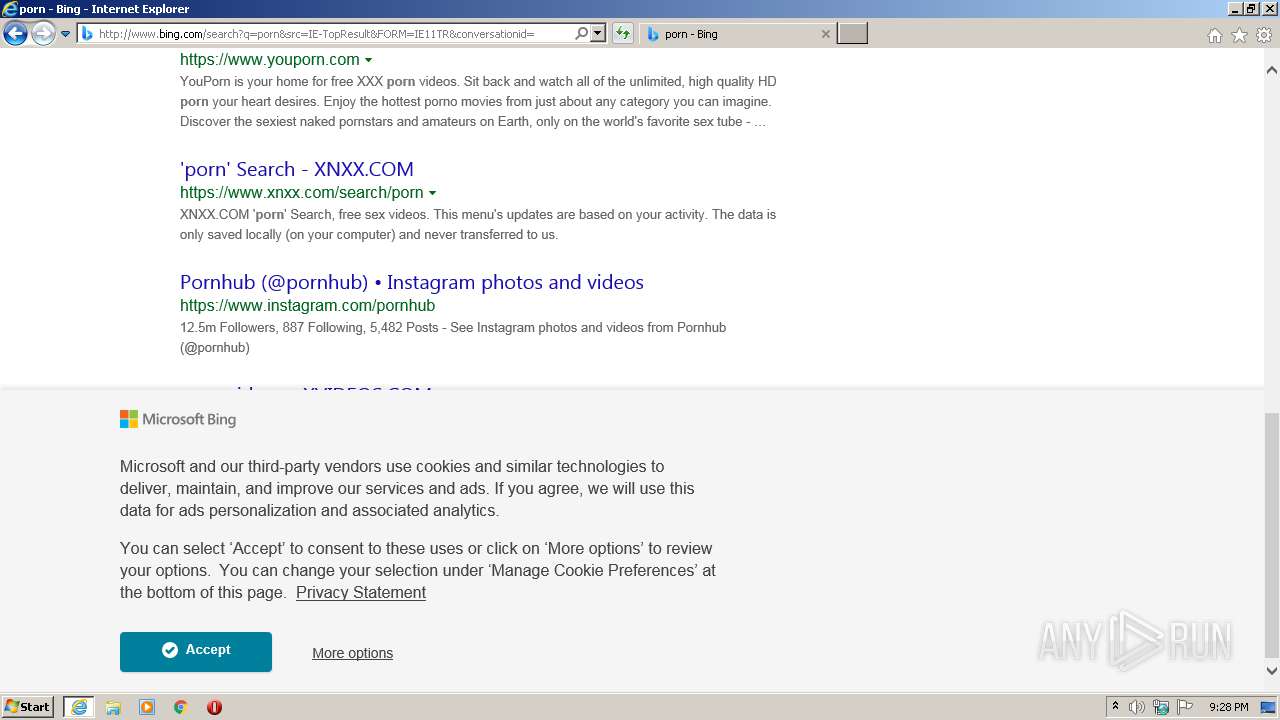The image size is (1280, 720).
Task: Expand the youporn.com URL options arrow
Action: 369,60
